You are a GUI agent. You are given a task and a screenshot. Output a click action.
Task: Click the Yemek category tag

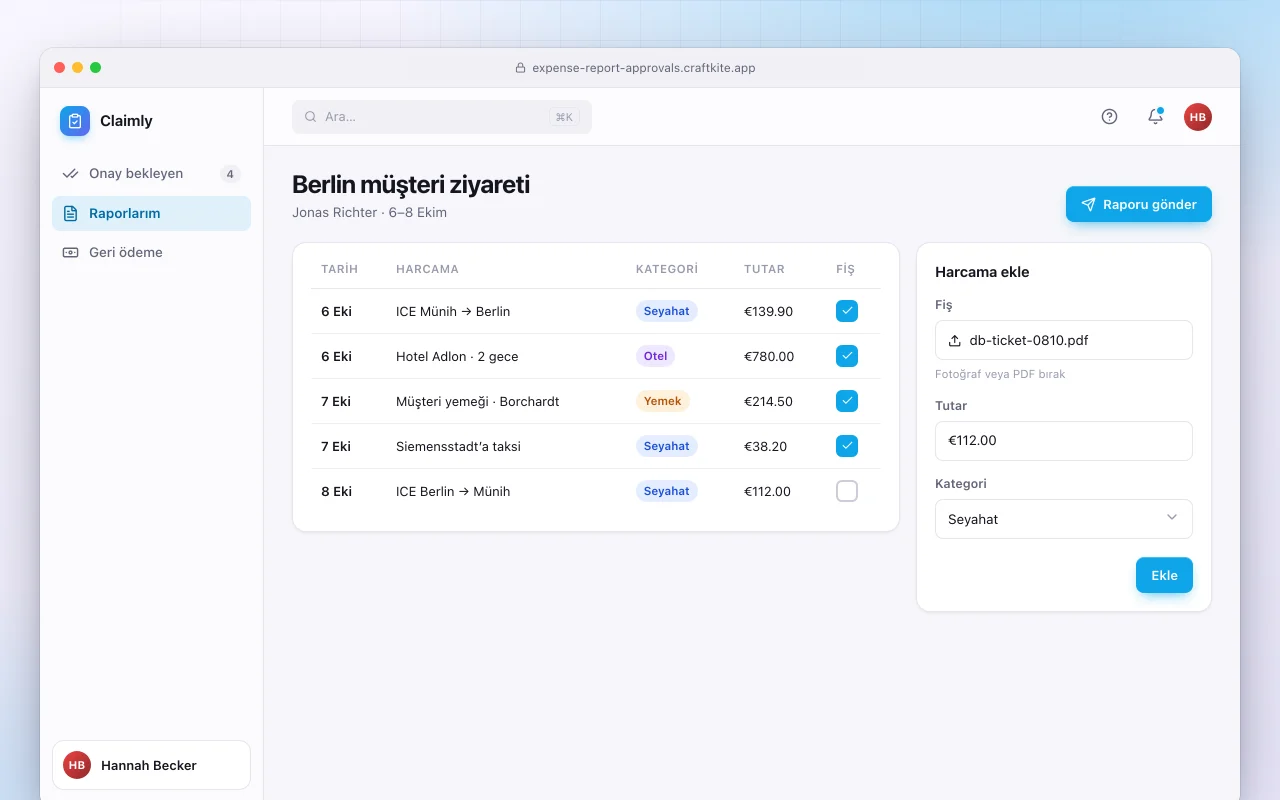point(662,401)
